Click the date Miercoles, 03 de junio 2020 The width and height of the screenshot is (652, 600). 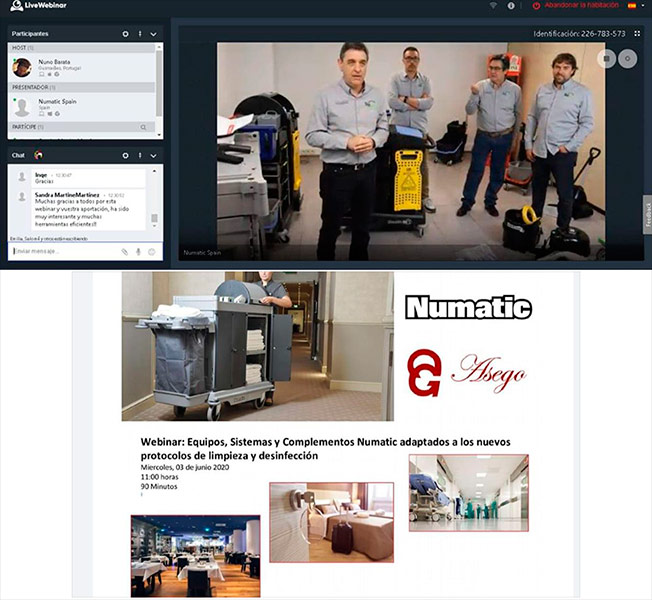click(x=185, y=467)
